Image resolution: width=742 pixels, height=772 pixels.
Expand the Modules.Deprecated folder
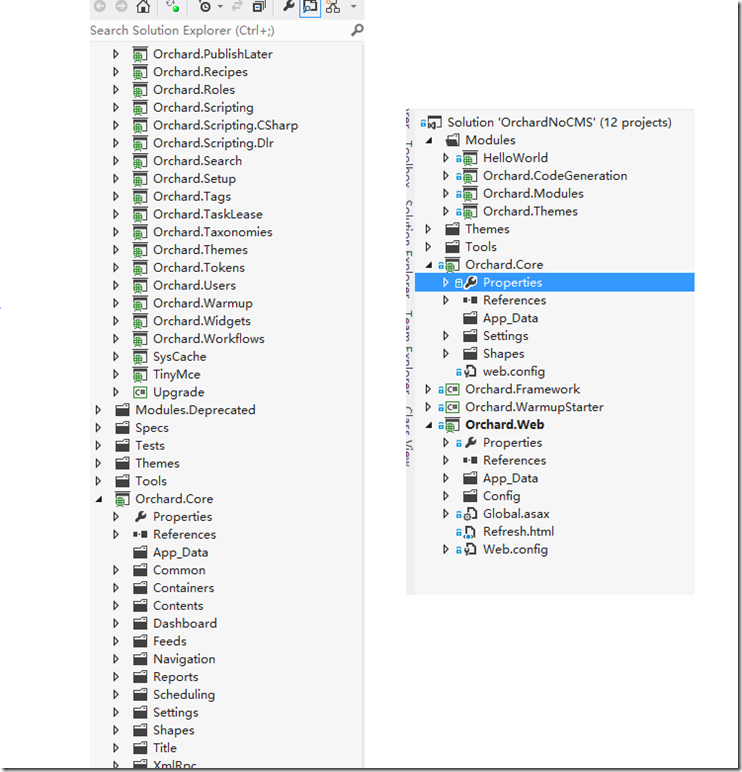point(98,410)
